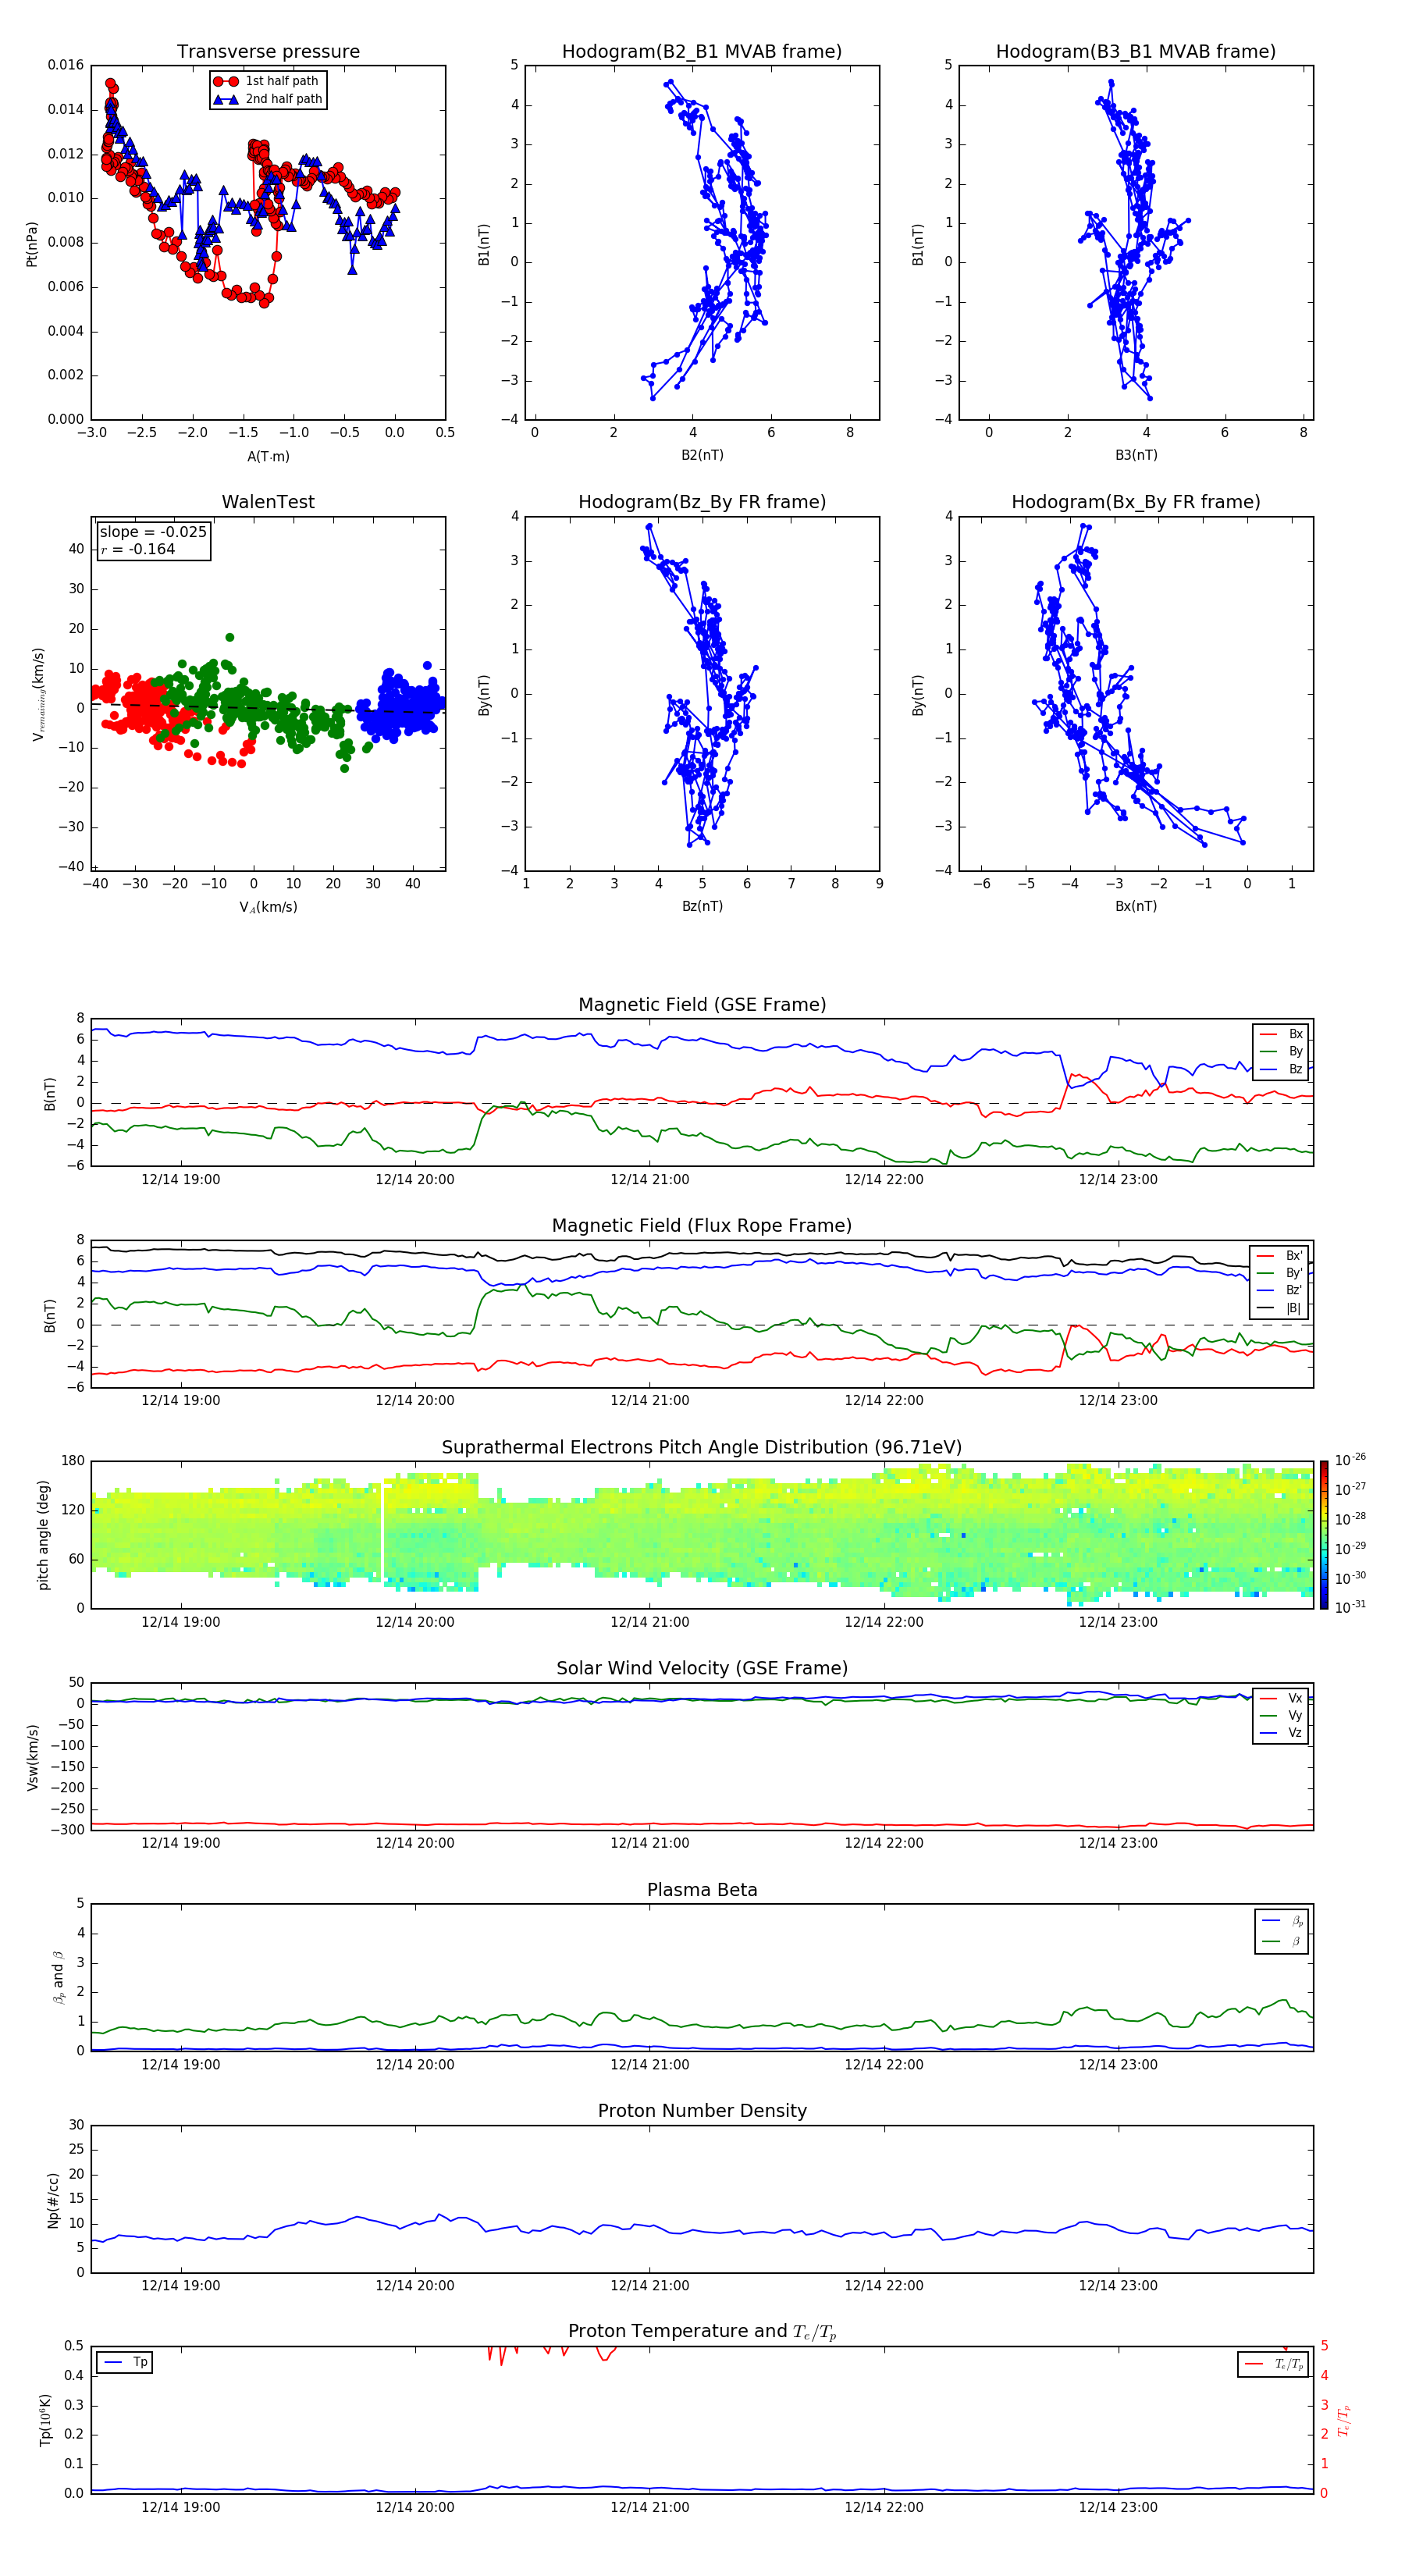This screenshot has width=1405, height=2576.
Task: Click the "pitch angle (deg)" axis label
Action: 43,1535
